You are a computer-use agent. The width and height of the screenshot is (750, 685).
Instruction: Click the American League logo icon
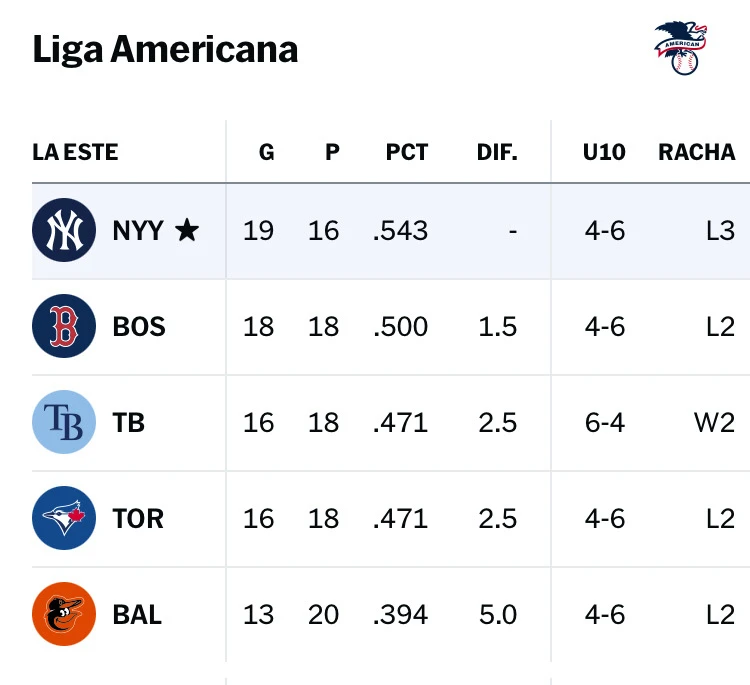pyautogui.click(x=681, y=49)
